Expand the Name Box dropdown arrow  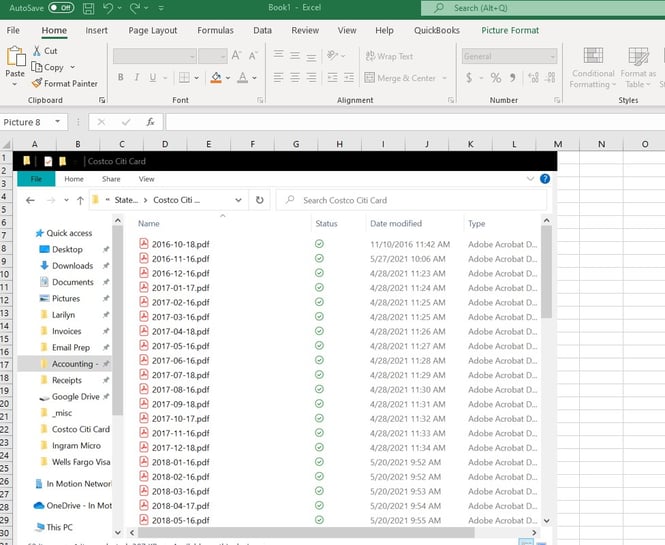point(57,122)
